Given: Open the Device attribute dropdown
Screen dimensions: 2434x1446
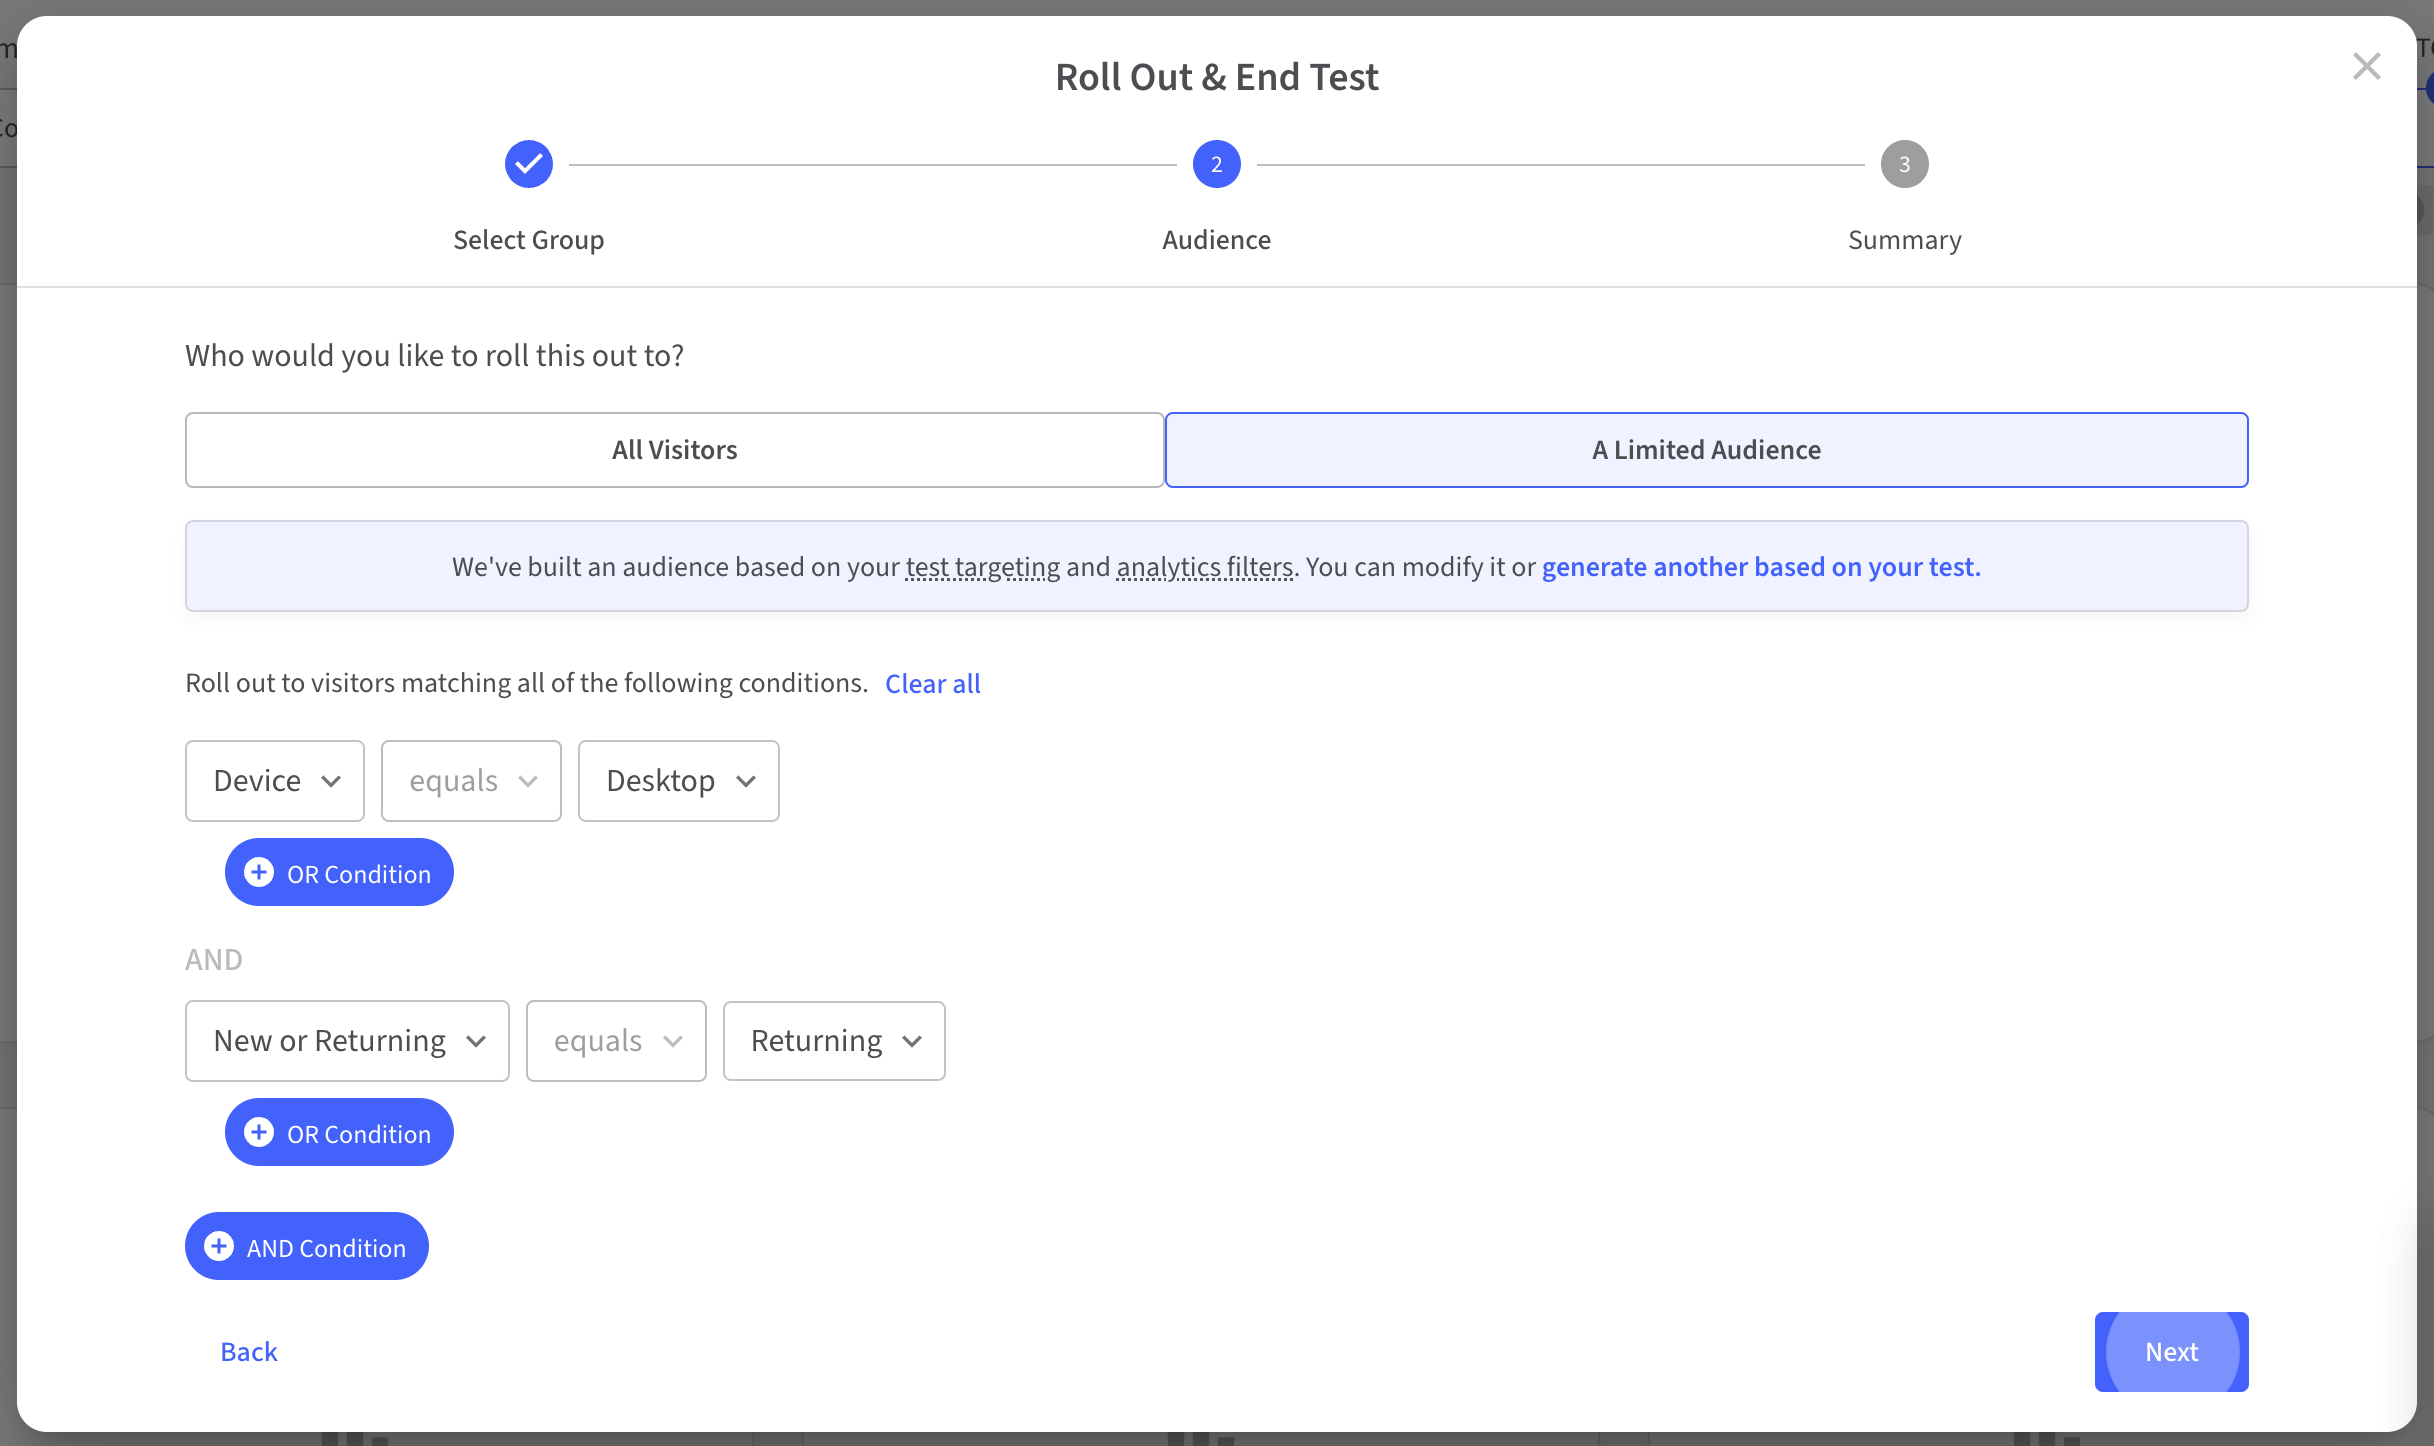Looking at the screenshot, I should [275, 781].
